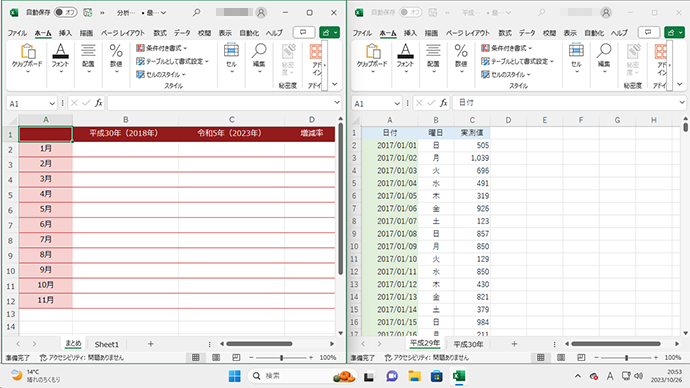This screenshot has height=388, width=690.
Task: Select Sheet1 tab in left workbook
Action: [x=106, y=344]
